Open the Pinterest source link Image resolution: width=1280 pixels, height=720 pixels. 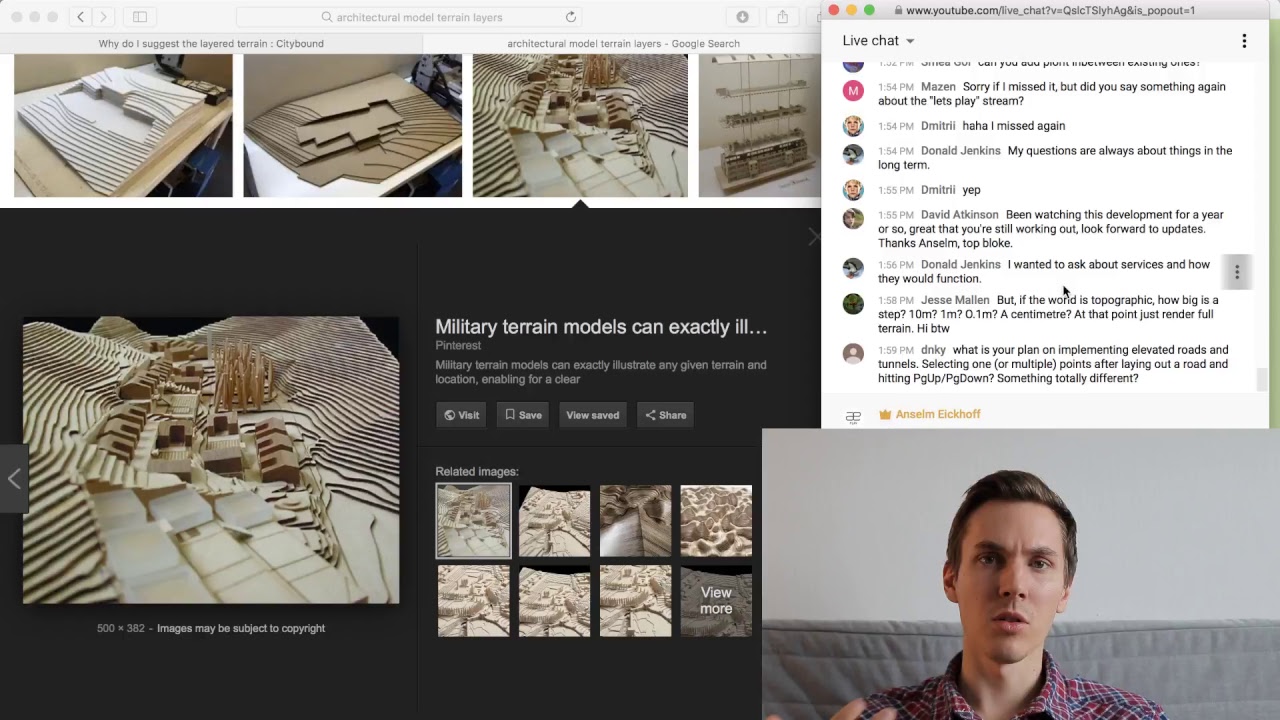pos(458,345)
